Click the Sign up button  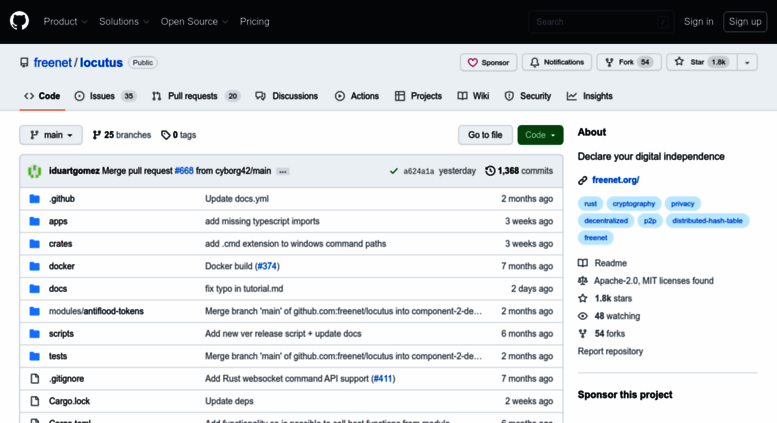(x=745, y=21)
